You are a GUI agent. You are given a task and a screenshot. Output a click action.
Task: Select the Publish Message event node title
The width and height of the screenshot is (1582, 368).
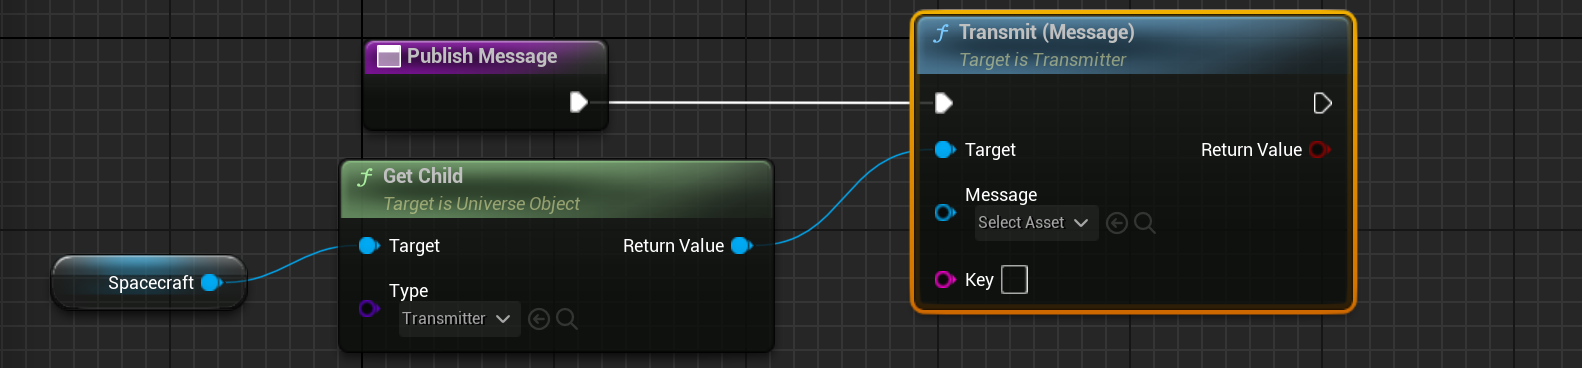(482, 56)
